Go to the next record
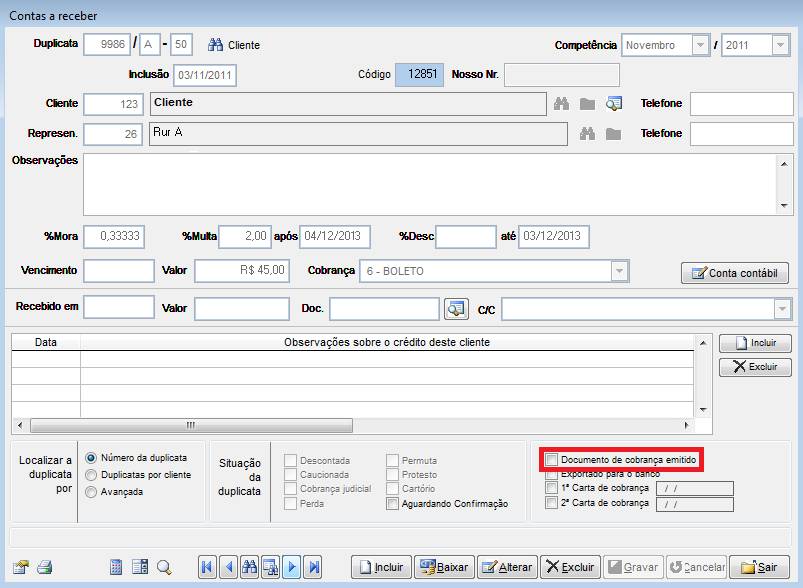 (x=291, y=567)
